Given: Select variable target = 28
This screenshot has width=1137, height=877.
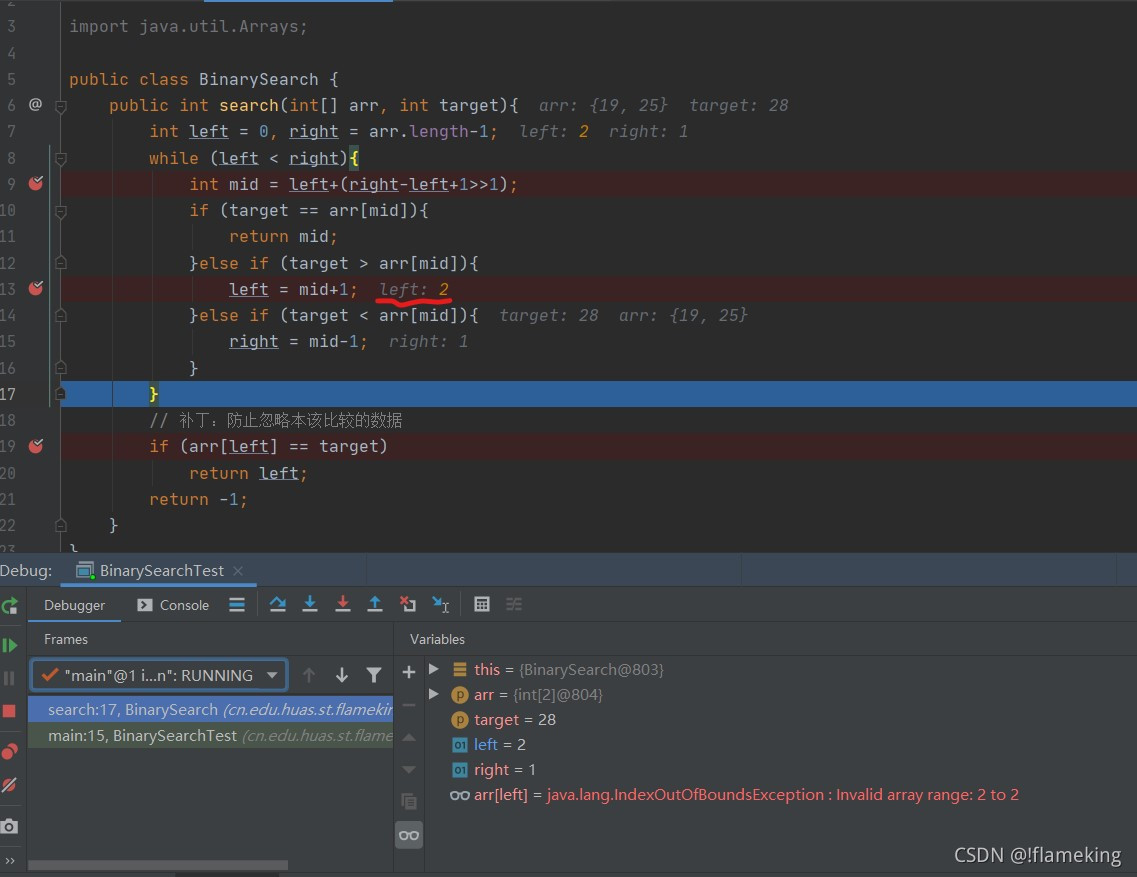Looking at the screenshot, I should (x=515, y=720).
